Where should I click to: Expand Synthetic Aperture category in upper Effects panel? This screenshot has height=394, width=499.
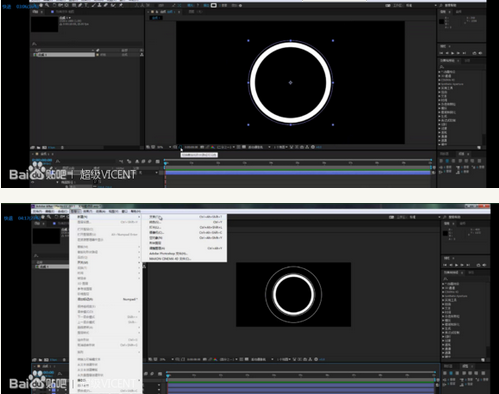click(x=451, y=84)
